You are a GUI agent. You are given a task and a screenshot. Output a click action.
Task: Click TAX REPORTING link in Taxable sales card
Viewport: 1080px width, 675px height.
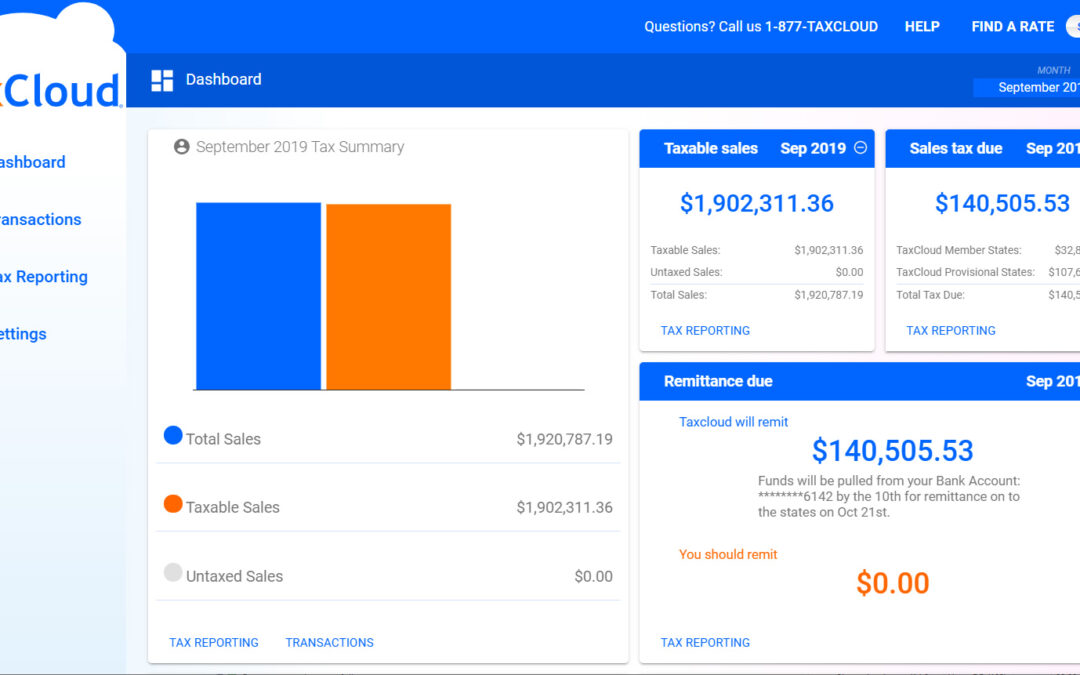click(705, 331)
